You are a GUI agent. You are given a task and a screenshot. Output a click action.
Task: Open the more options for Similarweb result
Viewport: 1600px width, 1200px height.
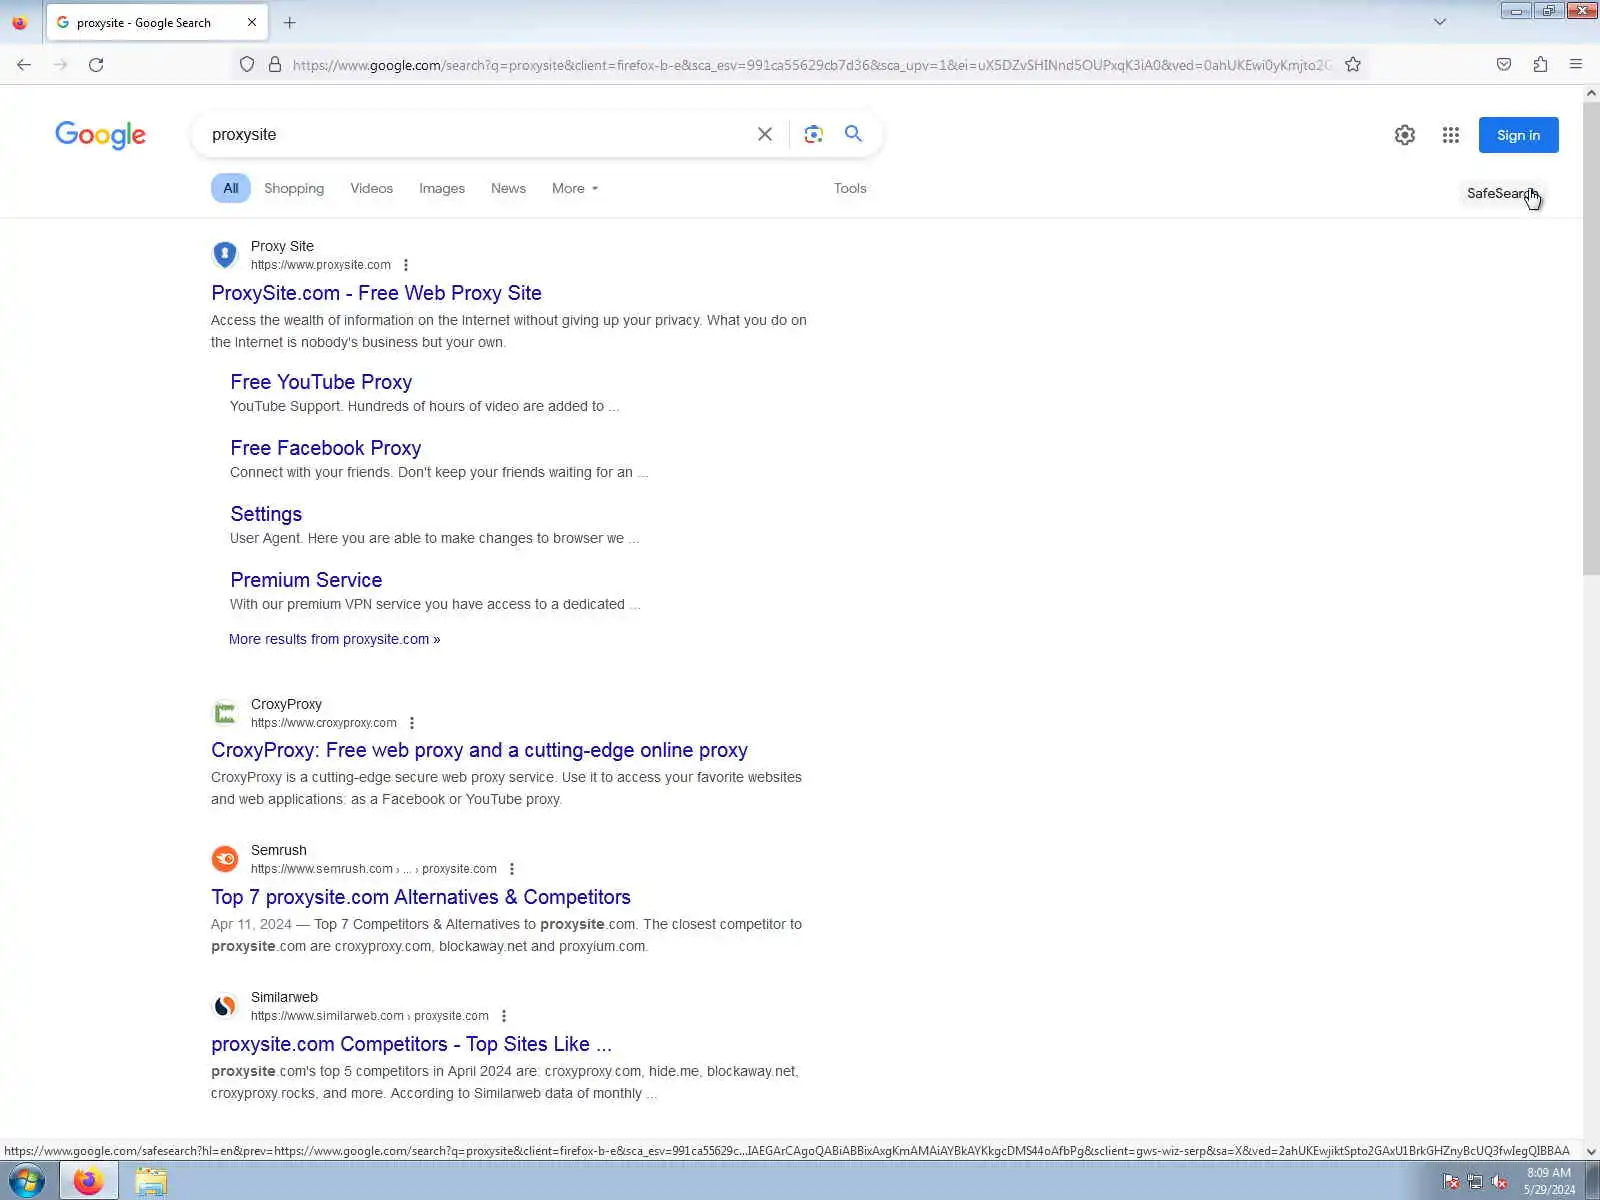point(504,1016)
